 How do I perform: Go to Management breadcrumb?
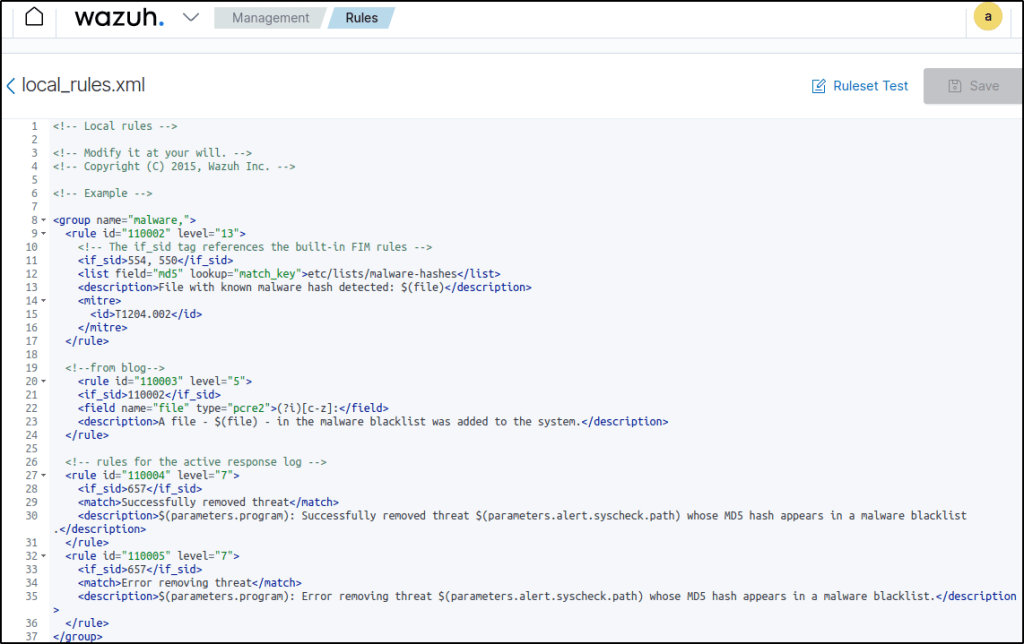pos(268,18)
